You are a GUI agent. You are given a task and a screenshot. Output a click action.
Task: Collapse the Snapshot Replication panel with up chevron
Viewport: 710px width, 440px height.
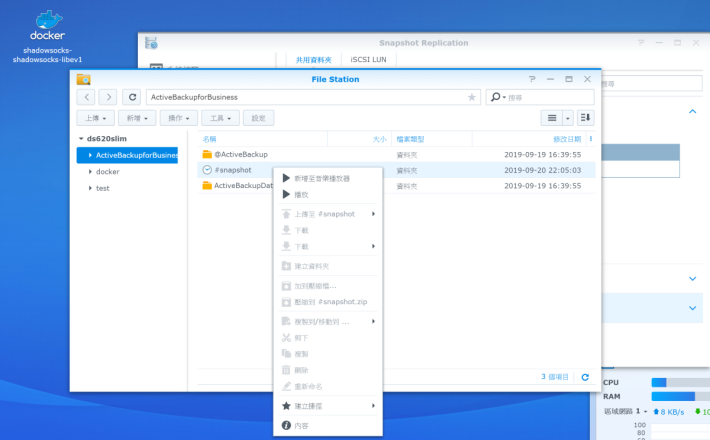[x=692, y=111]
